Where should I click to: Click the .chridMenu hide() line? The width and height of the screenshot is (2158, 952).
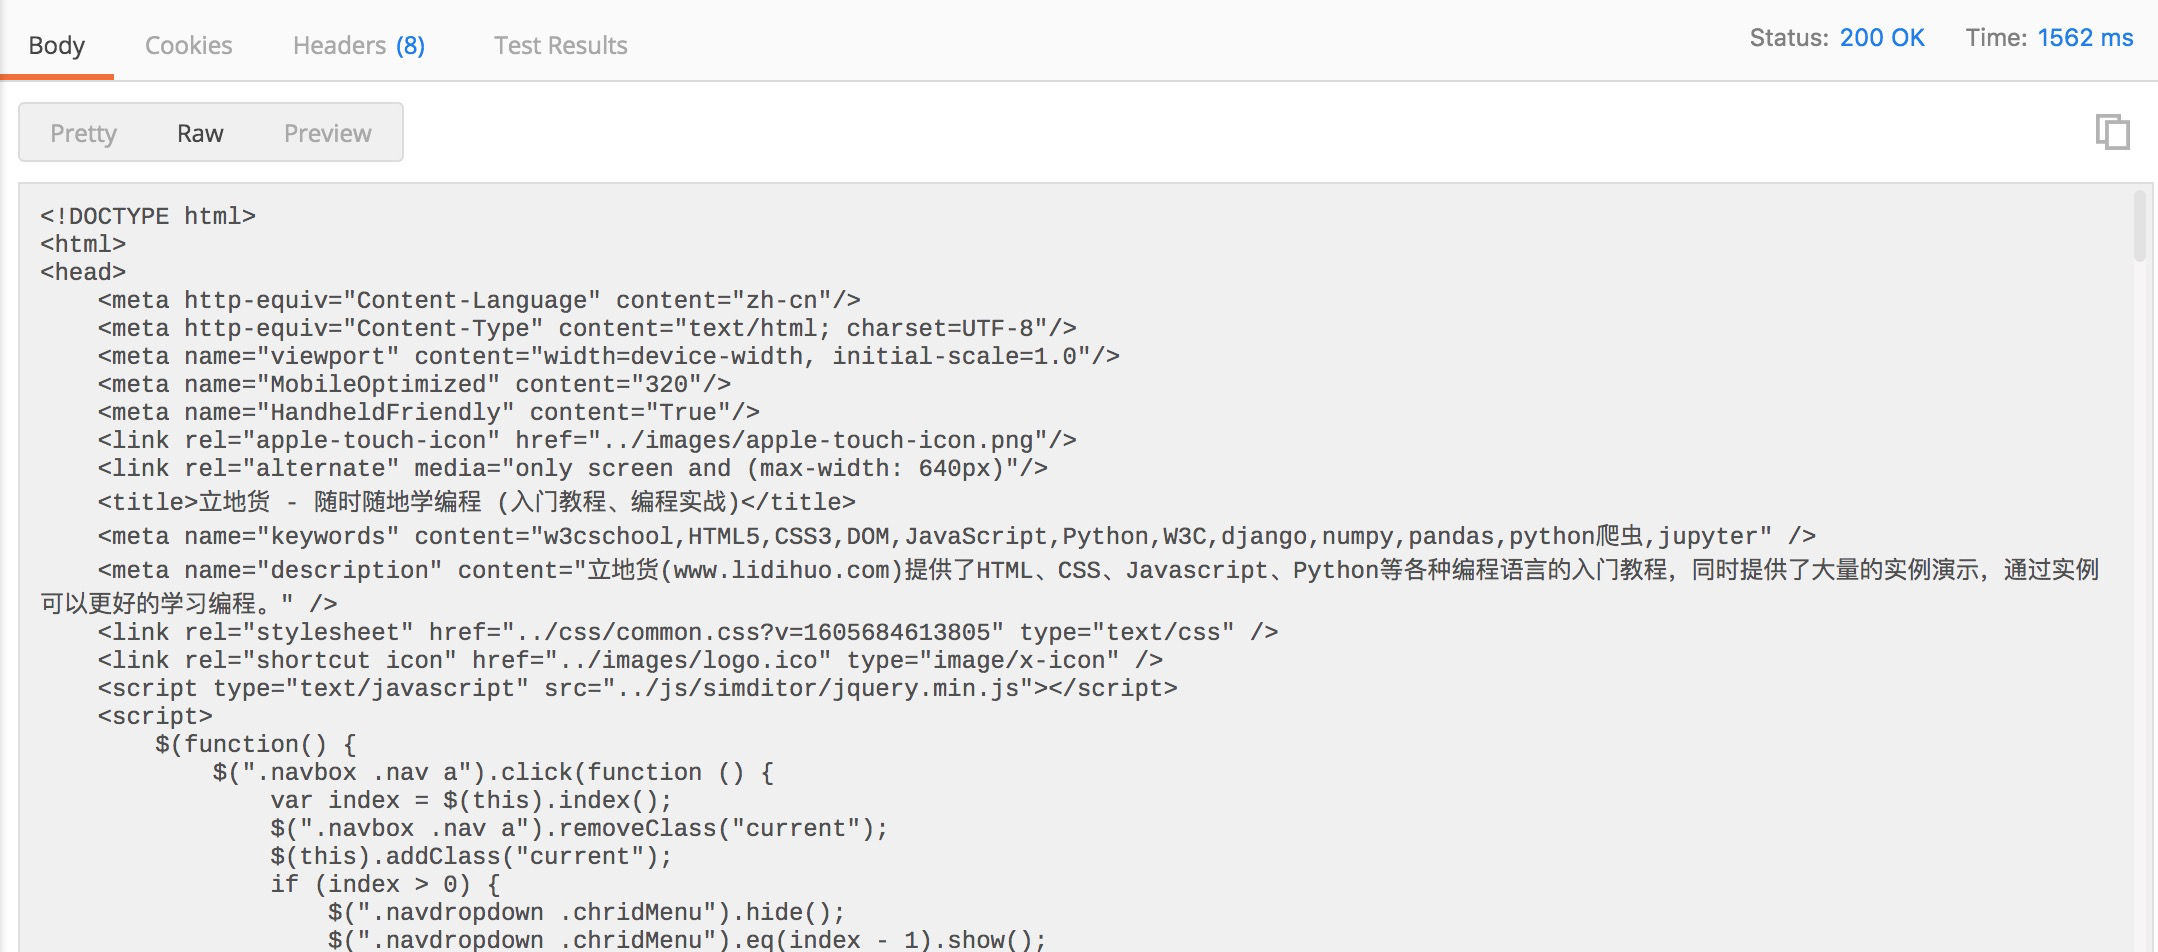pyautogui.click(x=586, y=912)
